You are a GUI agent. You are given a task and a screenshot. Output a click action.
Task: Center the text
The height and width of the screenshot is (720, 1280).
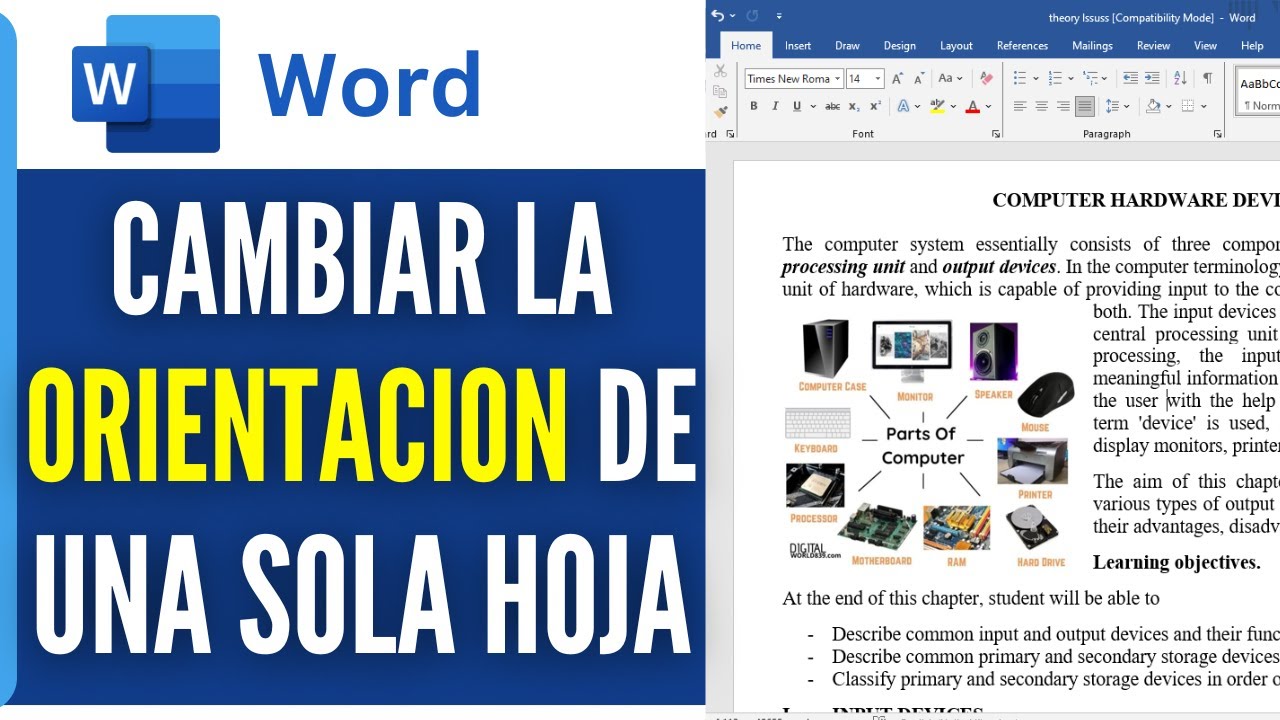(x=1042, y=106)
